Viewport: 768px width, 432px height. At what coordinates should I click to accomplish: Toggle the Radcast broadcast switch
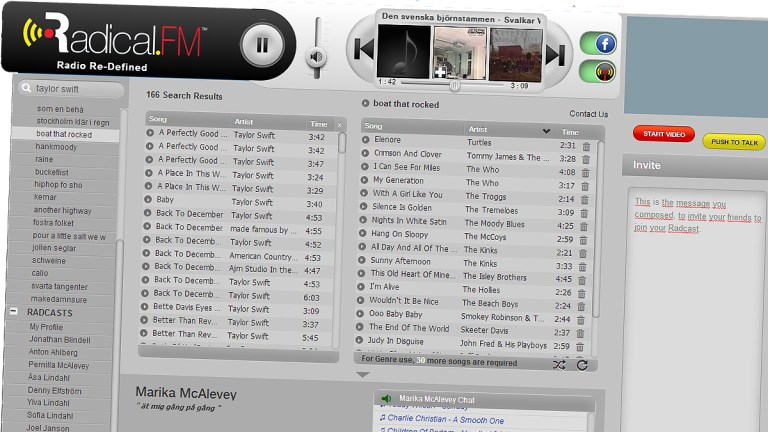[x=598, y=72]
